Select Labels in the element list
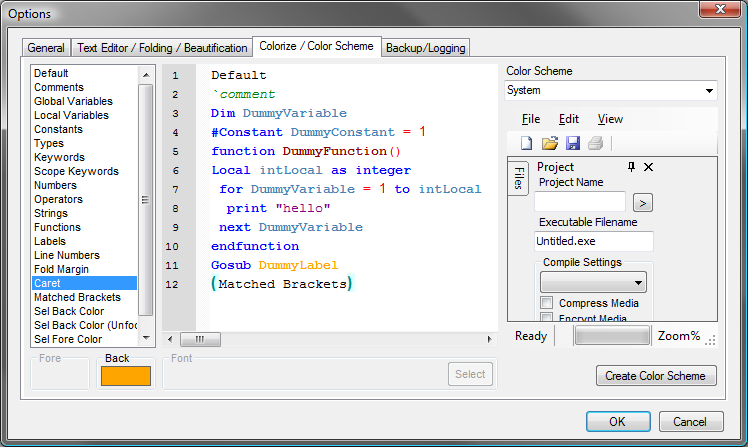748x447 pixels. pyautogui.click(x=50, y=241)
